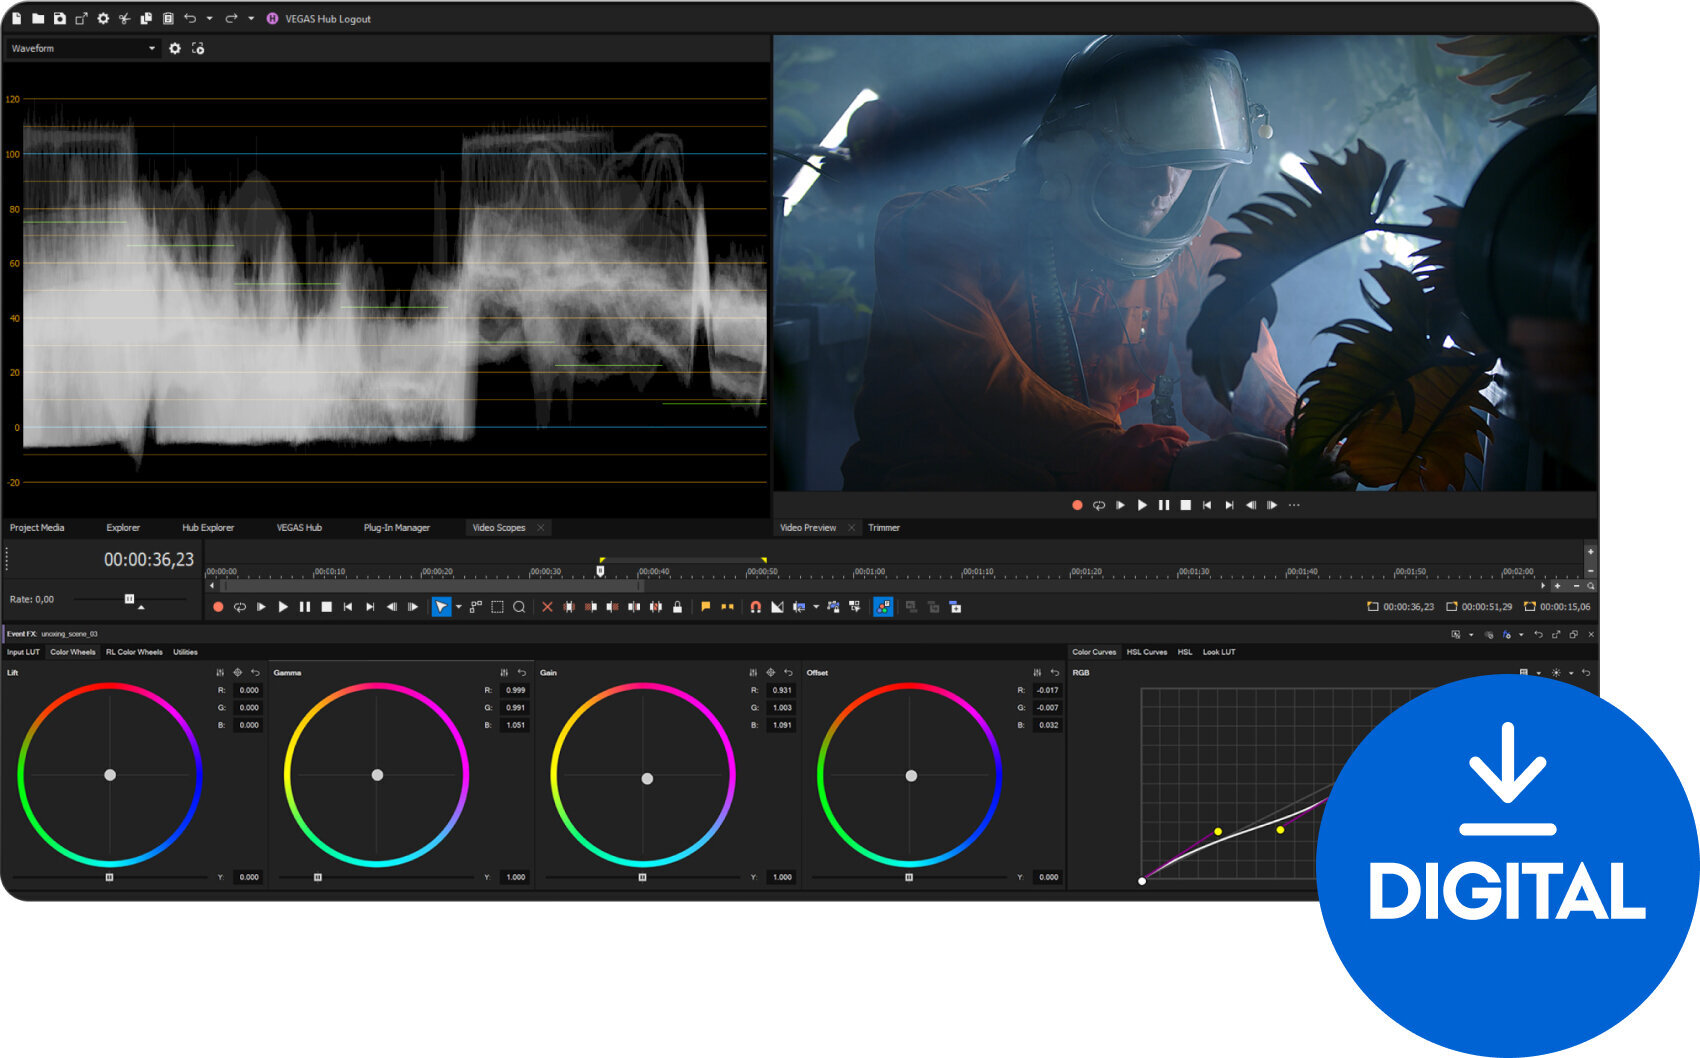Open the Trimmer tab
The width and height of the screenshot is (1700, 1058).
(x=884, y=527)
